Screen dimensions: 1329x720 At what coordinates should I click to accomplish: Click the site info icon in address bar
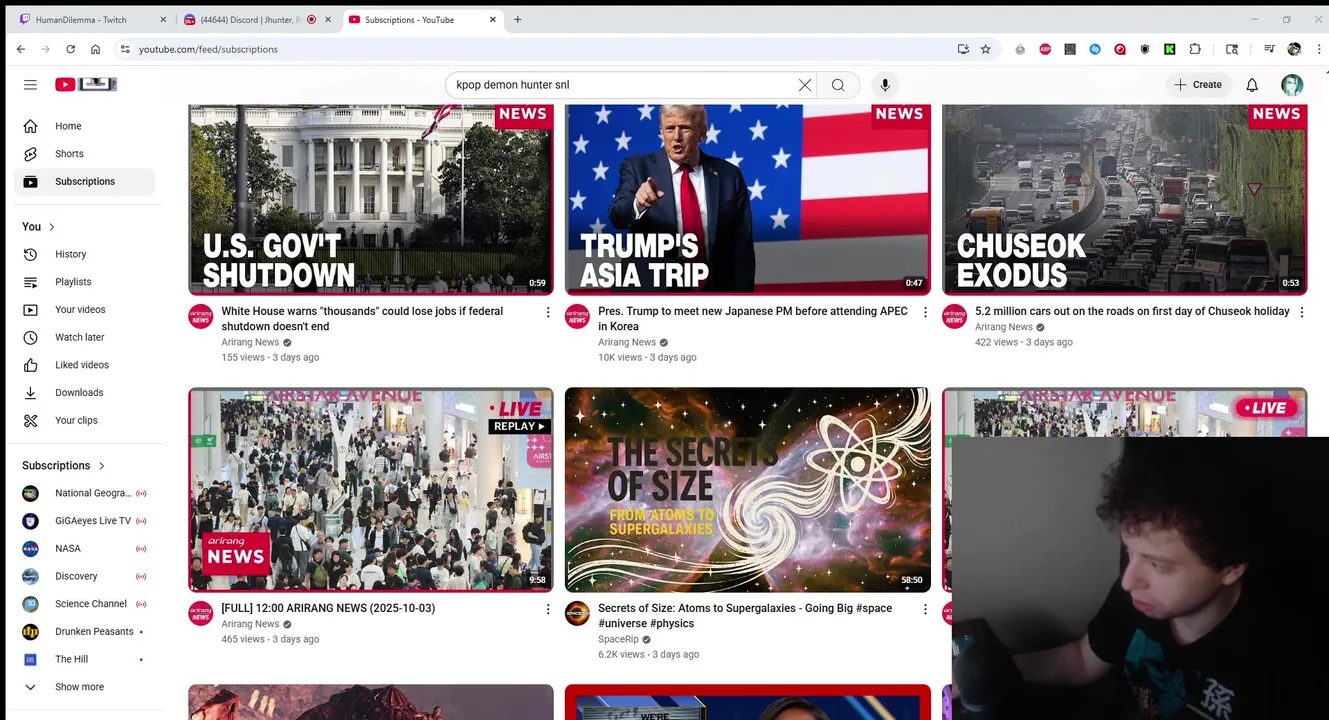pyautogui.click(x=125, y=49)
